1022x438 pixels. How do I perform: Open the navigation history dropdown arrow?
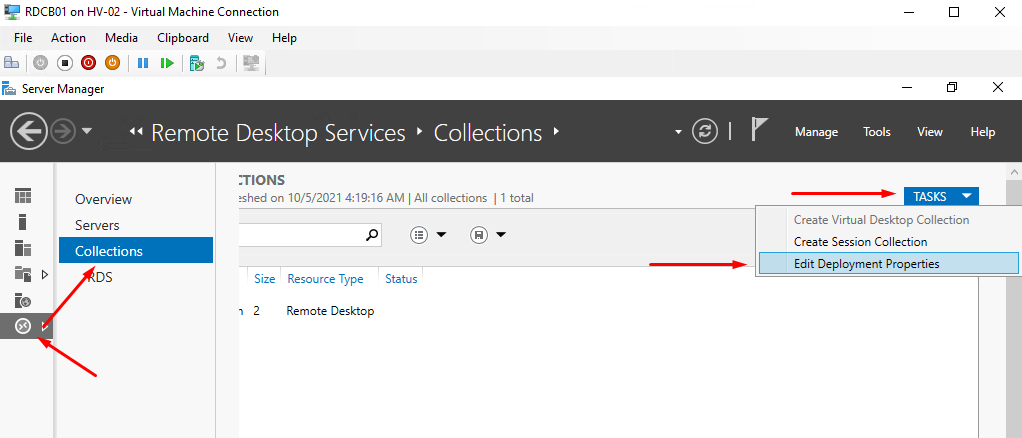(x=87, y=132)
